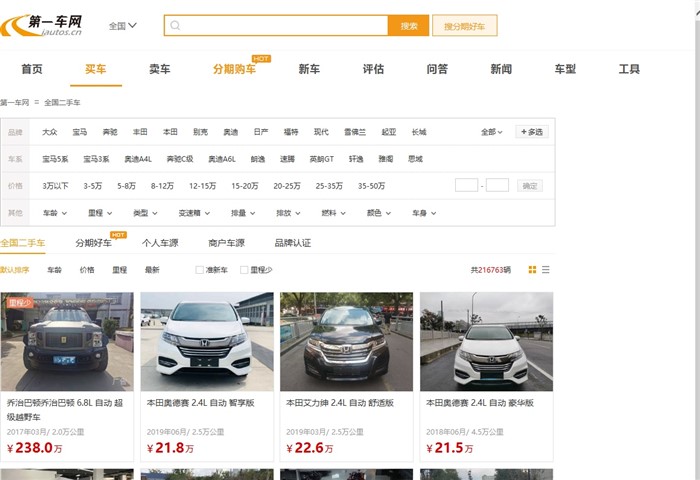
Task: Expand the 燃料 filter dropdown
Action: click(333, 213)
